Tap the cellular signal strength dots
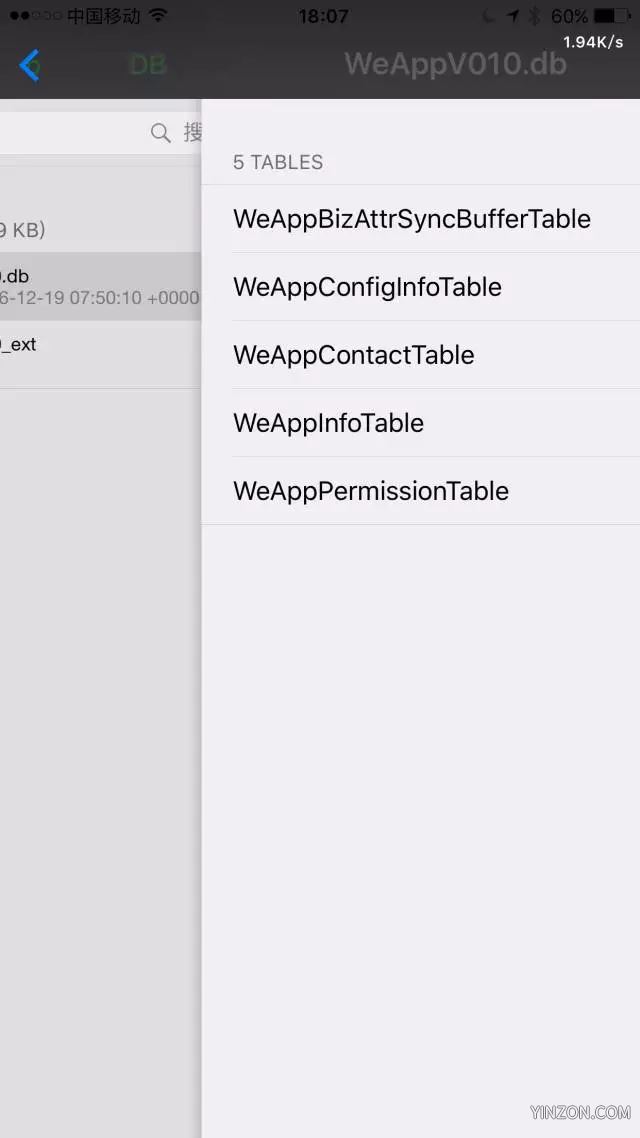 (x=36, y=16)
